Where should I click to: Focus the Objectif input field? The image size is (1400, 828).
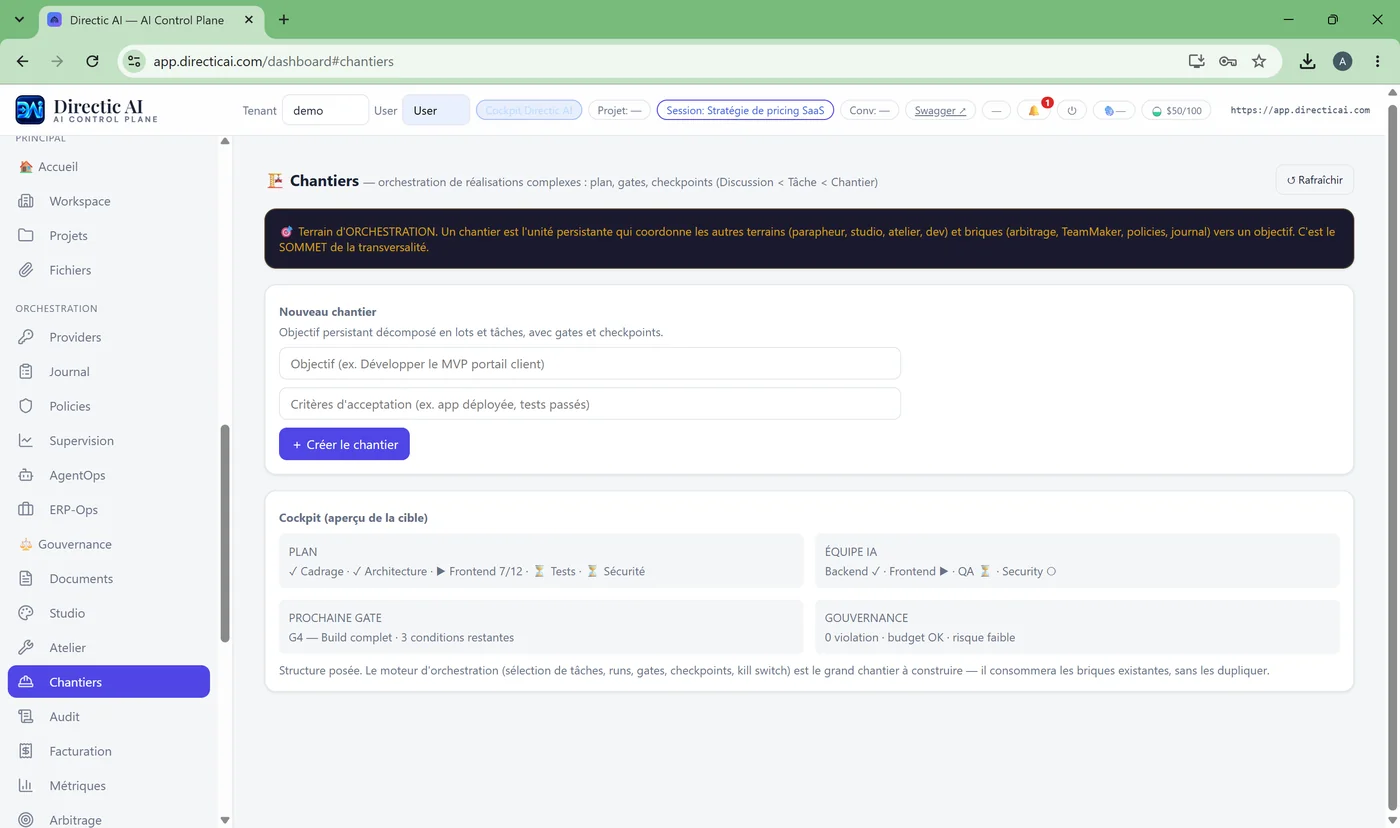[x=590, y=363]
